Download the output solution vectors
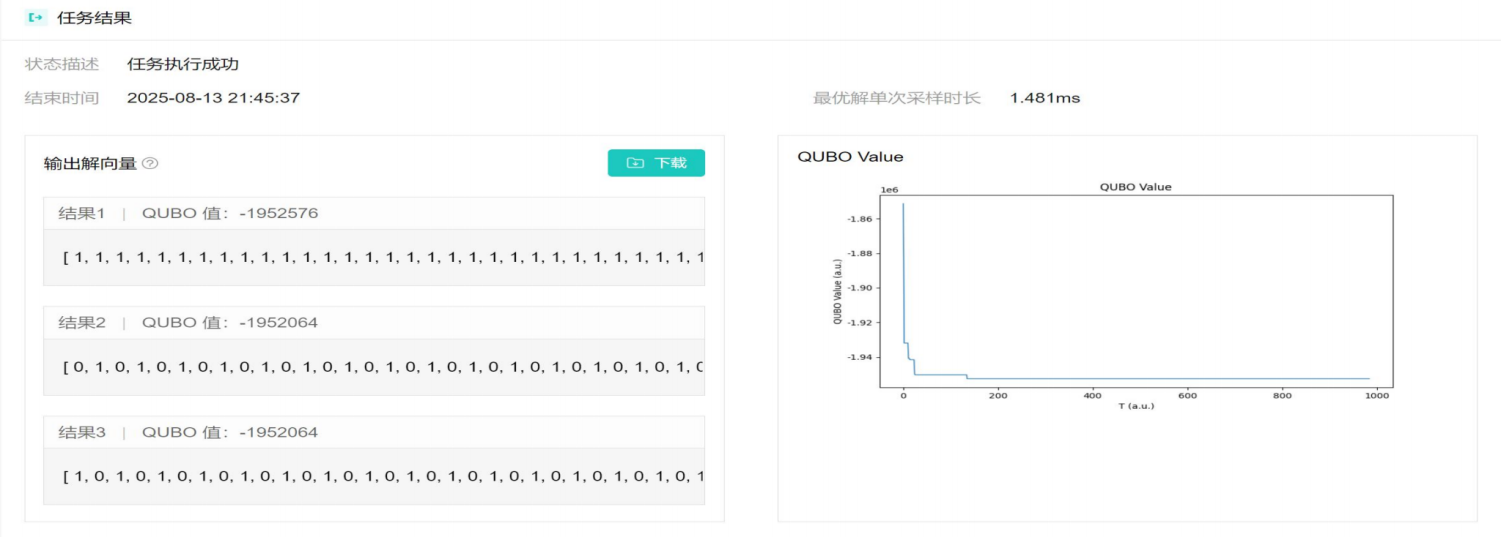The height and width of the screenshot is (537, 1501). [656, 163]
